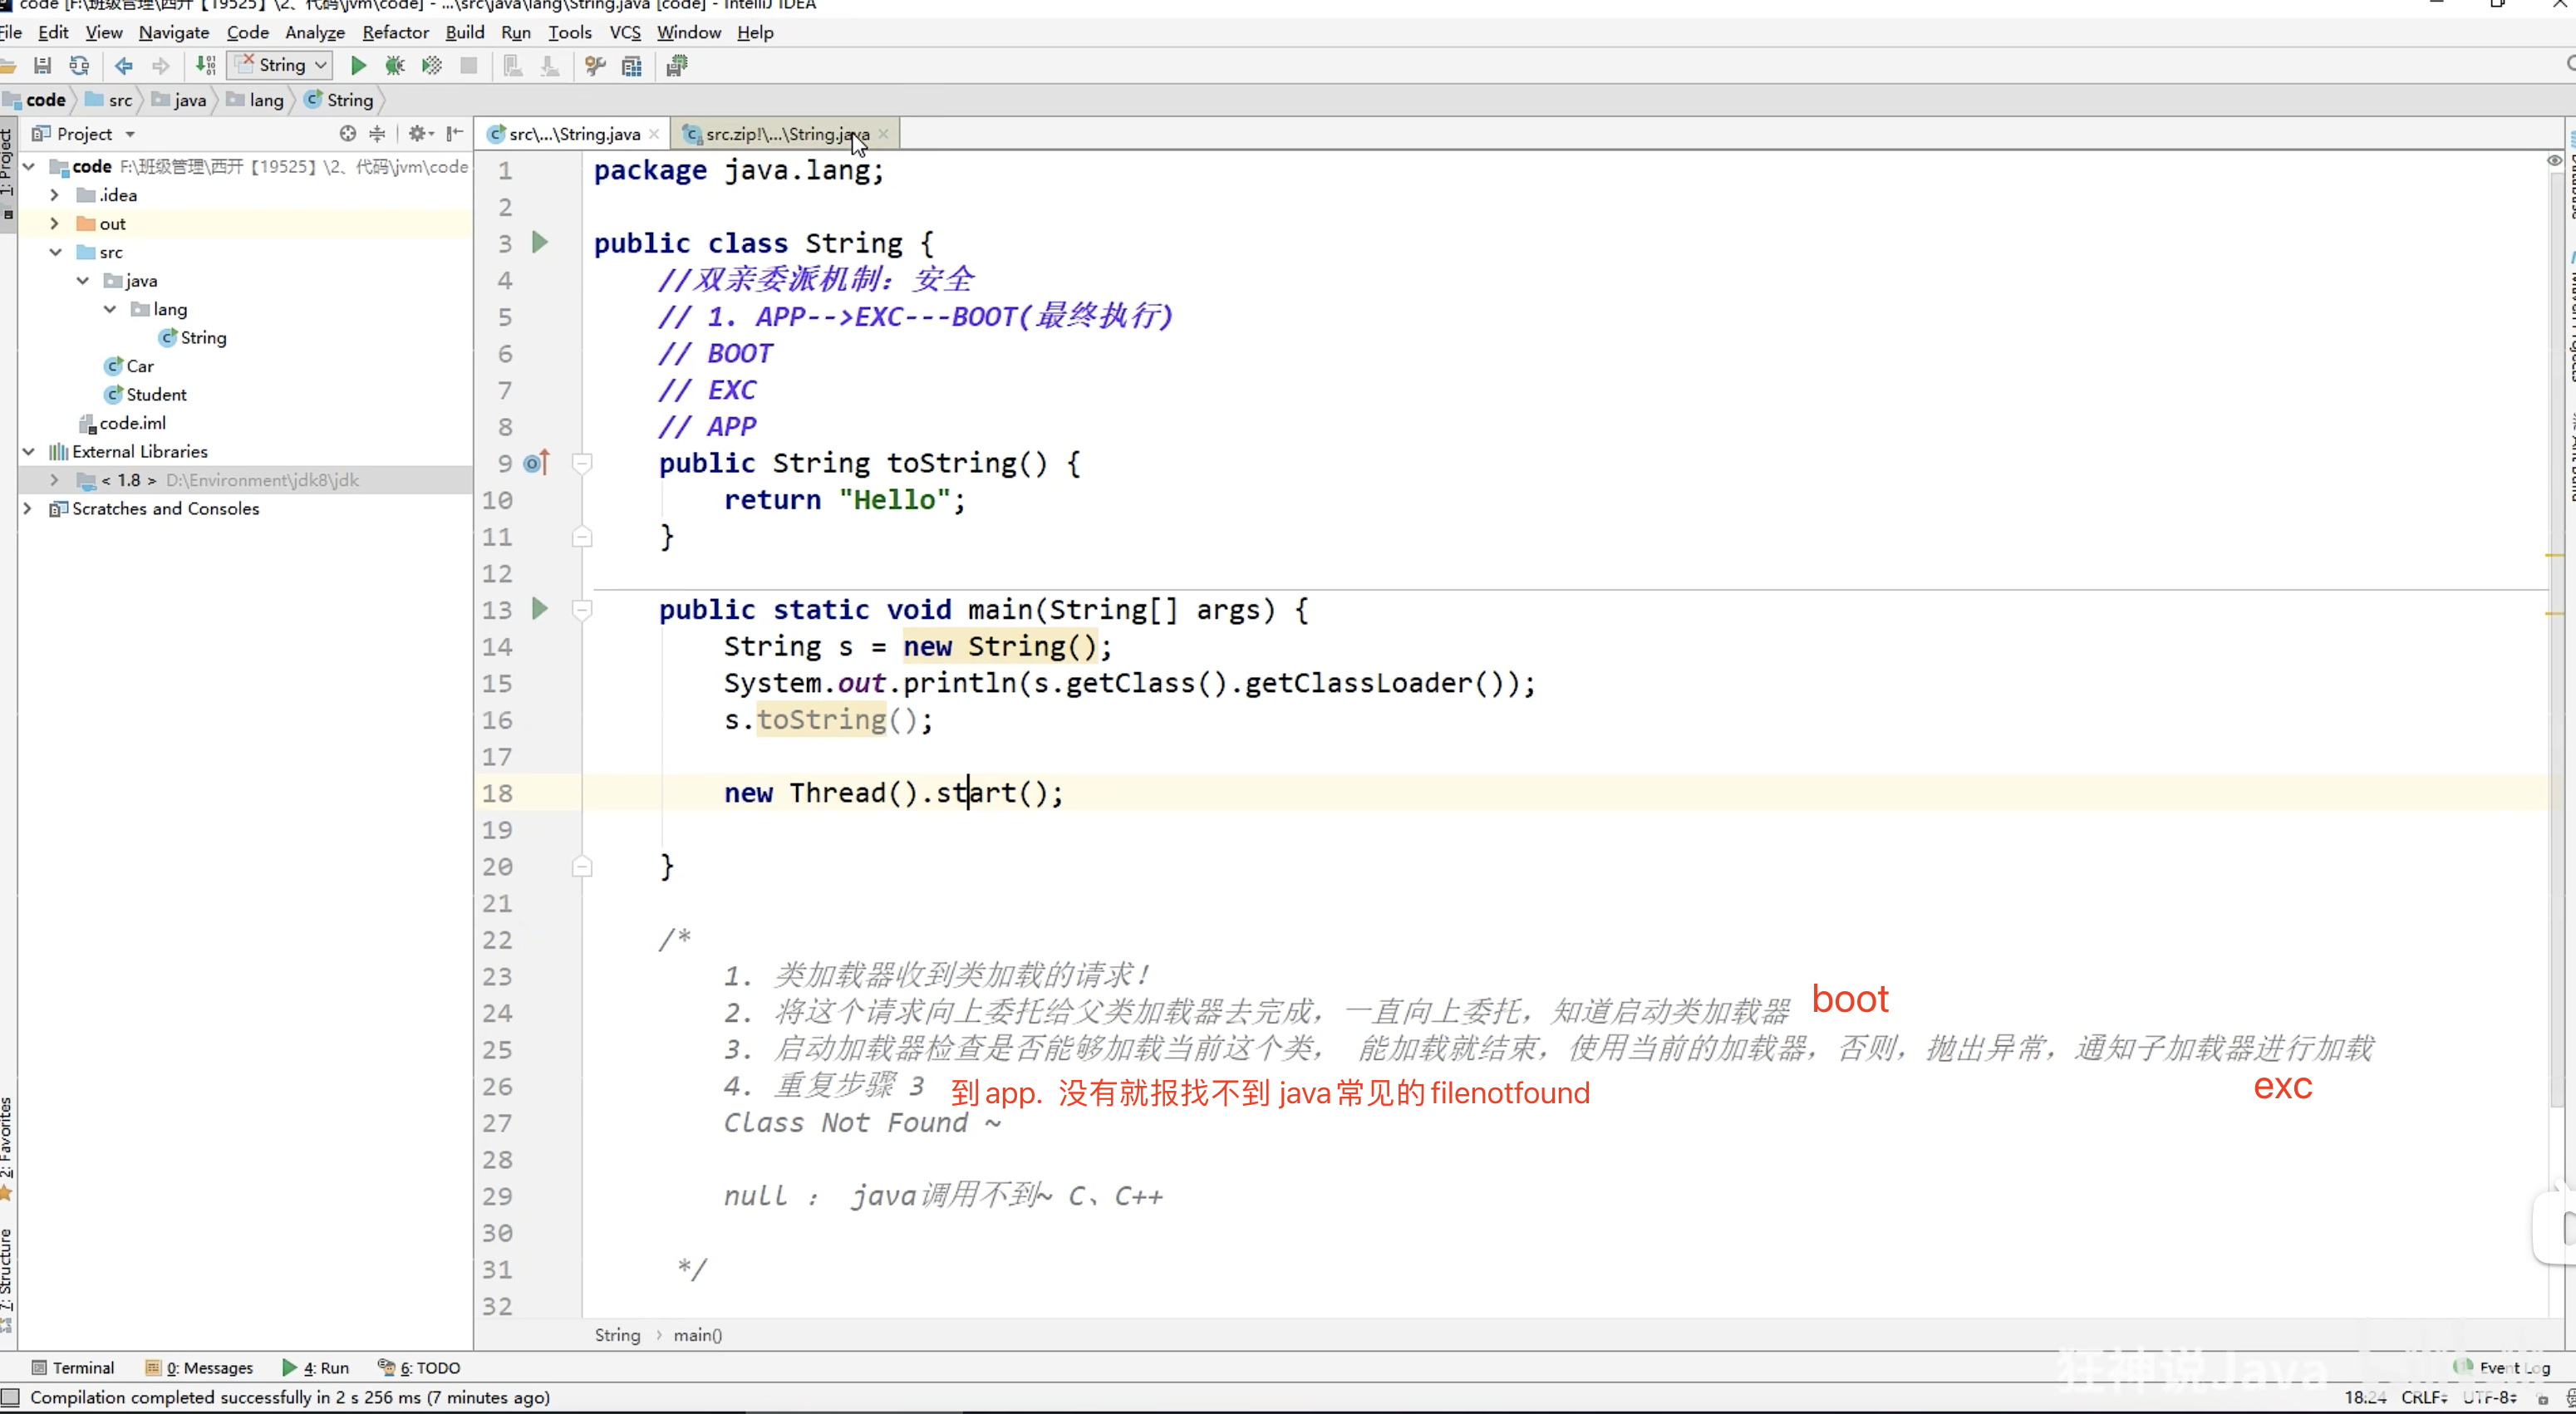Open the Navigate menu
This screenshot has height=1414, width=2576.
(x=174, y=32)
